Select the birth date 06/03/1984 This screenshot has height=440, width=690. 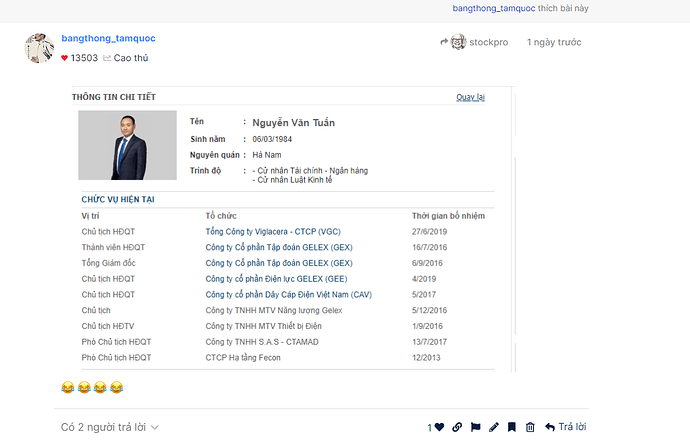point(272,139)
